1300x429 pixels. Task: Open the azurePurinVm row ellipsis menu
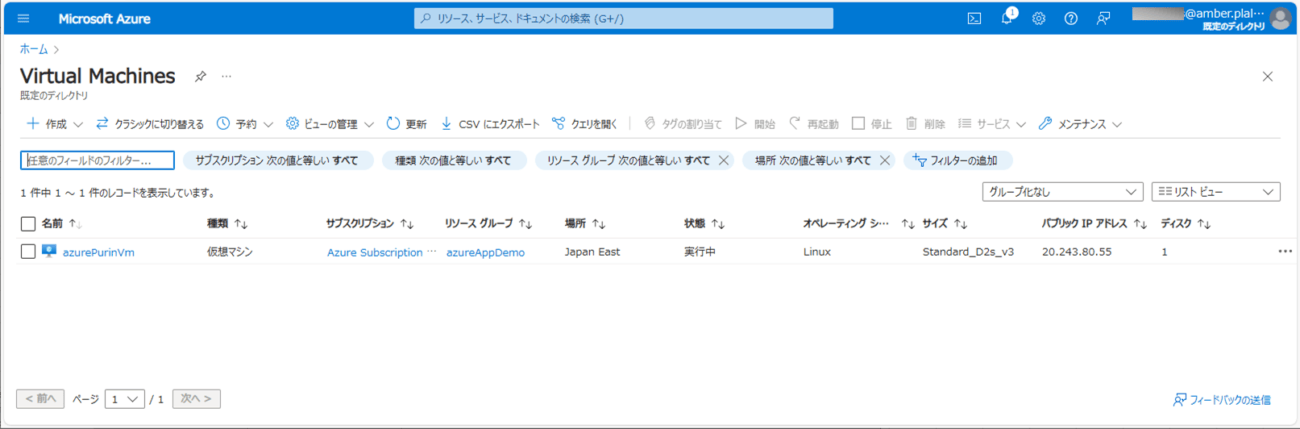click(x=1285, y=252)
